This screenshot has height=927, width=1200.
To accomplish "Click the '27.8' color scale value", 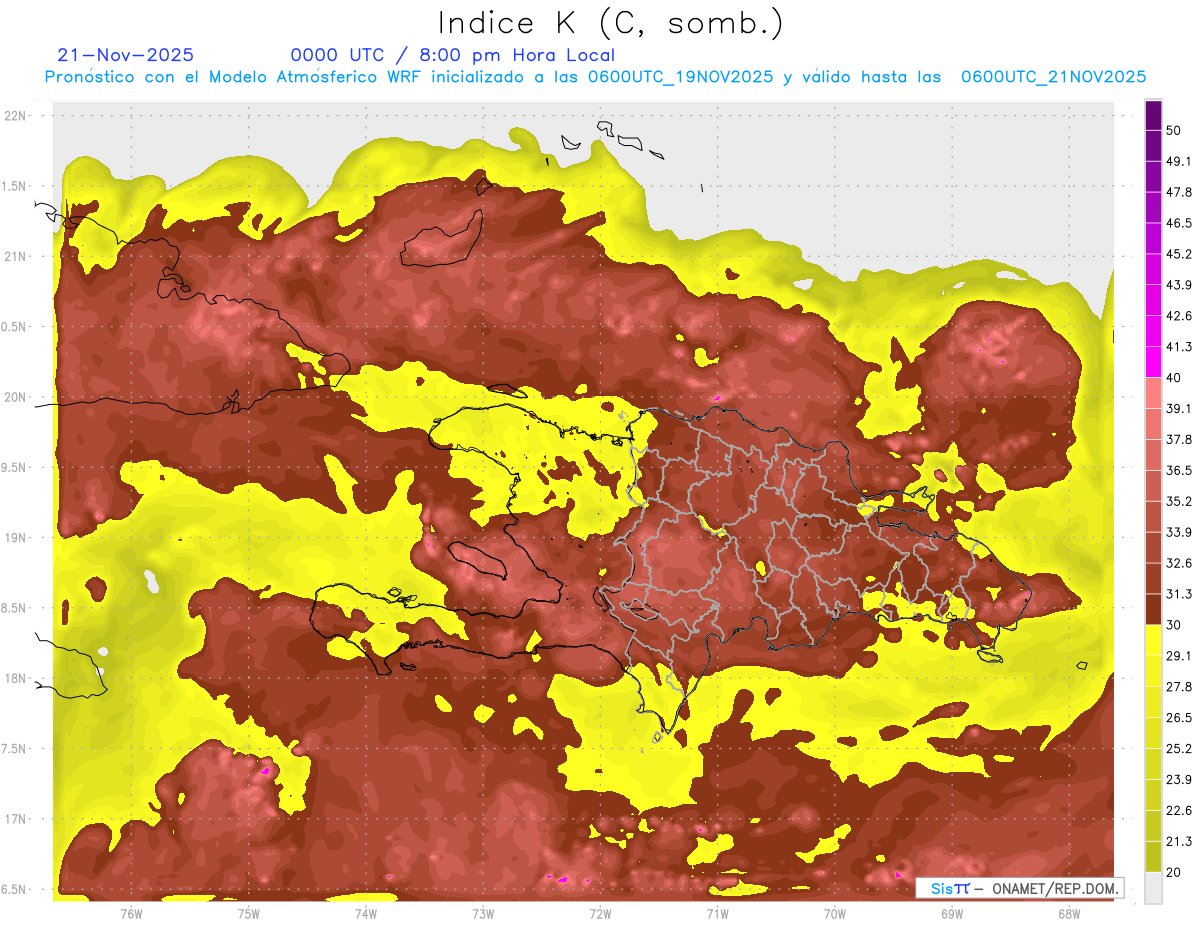I will tap(1179, 686).
